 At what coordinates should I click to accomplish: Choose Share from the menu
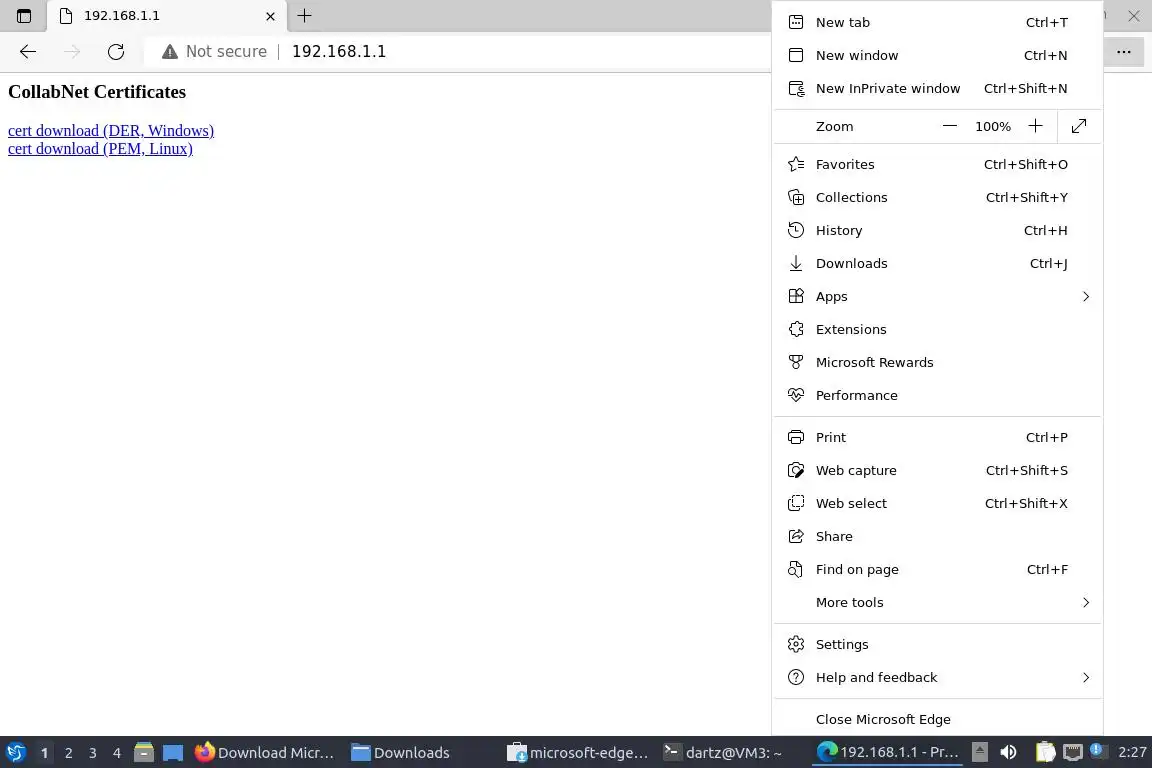[937, 537]
